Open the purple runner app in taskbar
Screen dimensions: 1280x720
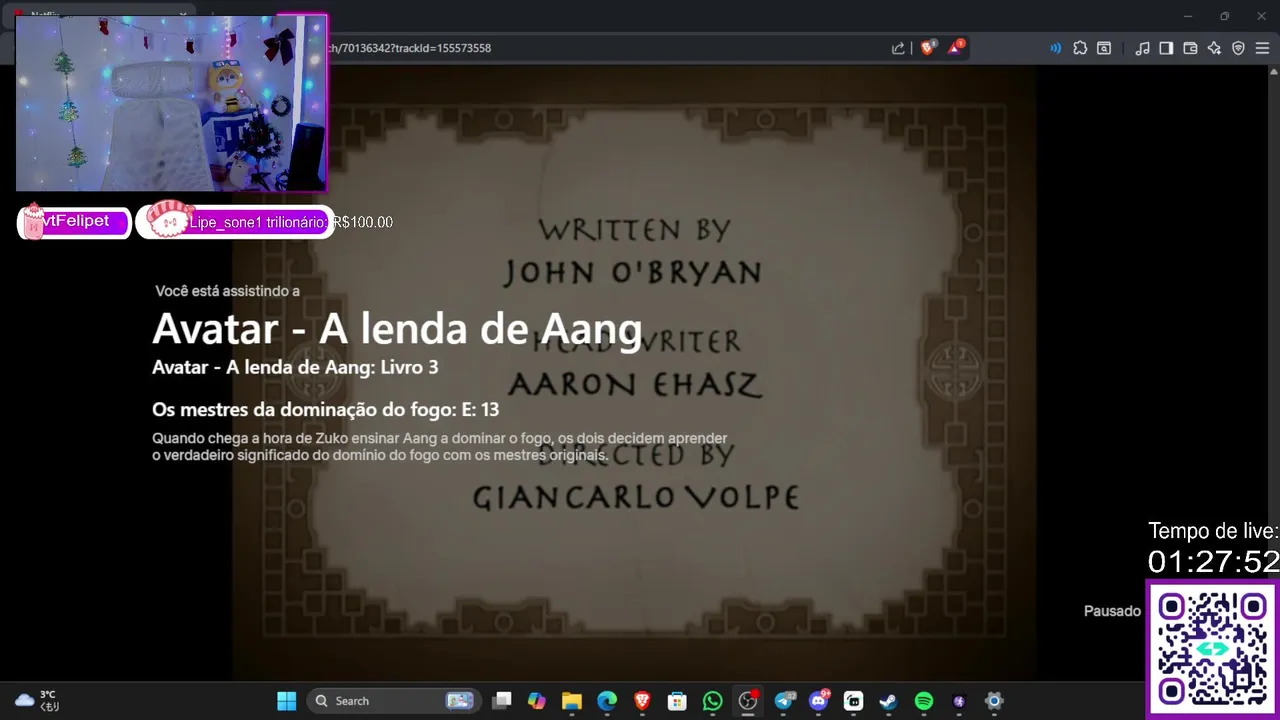[x=959, y=701]
